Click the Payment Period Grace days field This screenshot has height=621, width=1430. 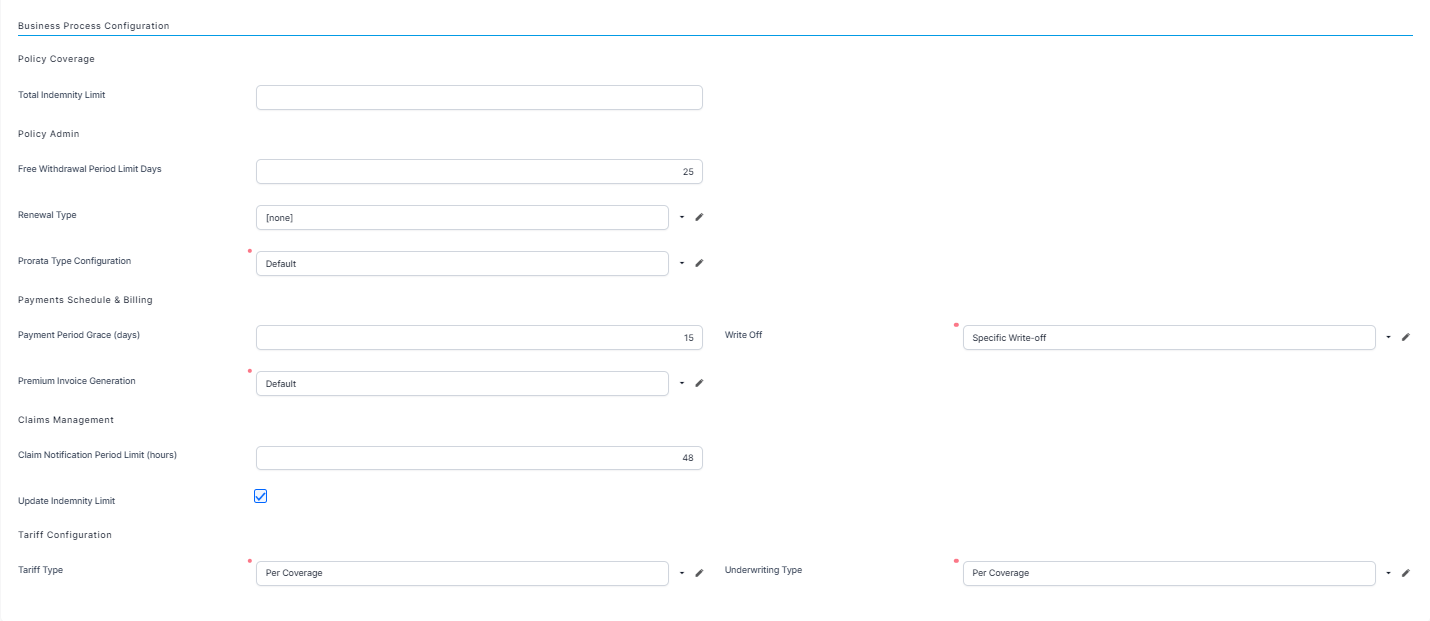479,338
